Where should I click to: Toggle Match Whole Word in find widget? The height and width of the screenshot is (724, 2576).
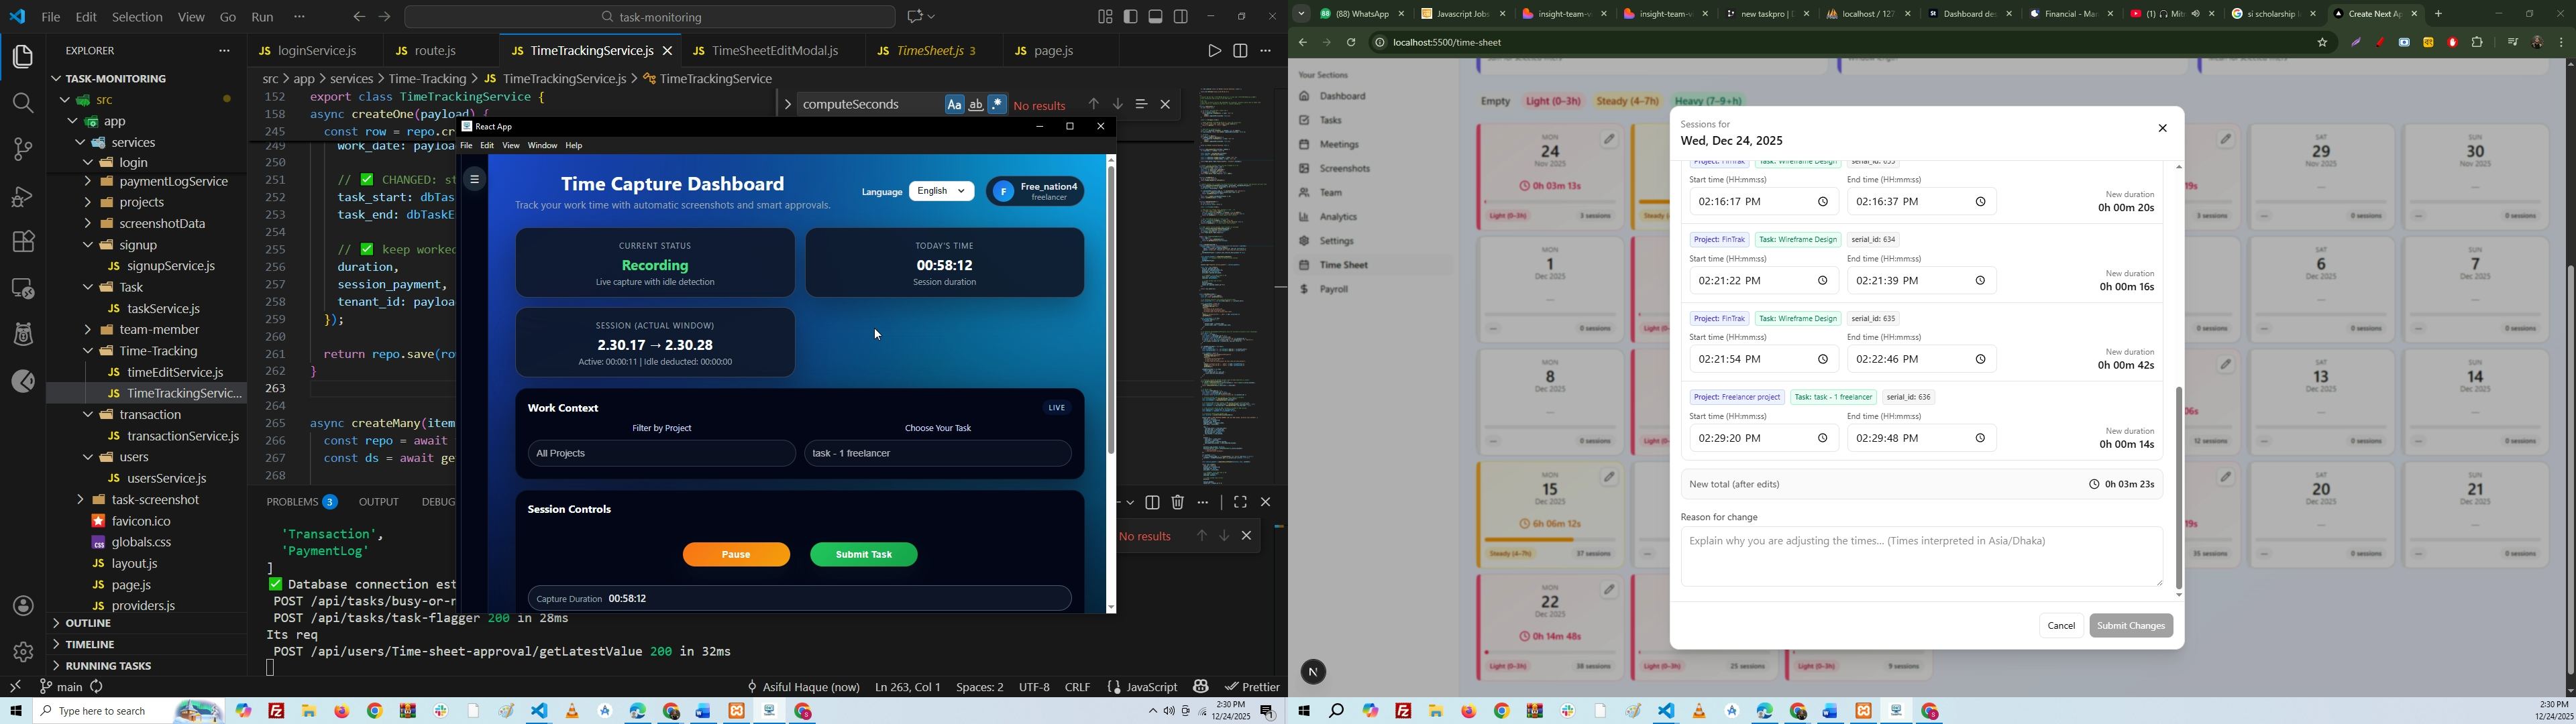pos(976,105)
